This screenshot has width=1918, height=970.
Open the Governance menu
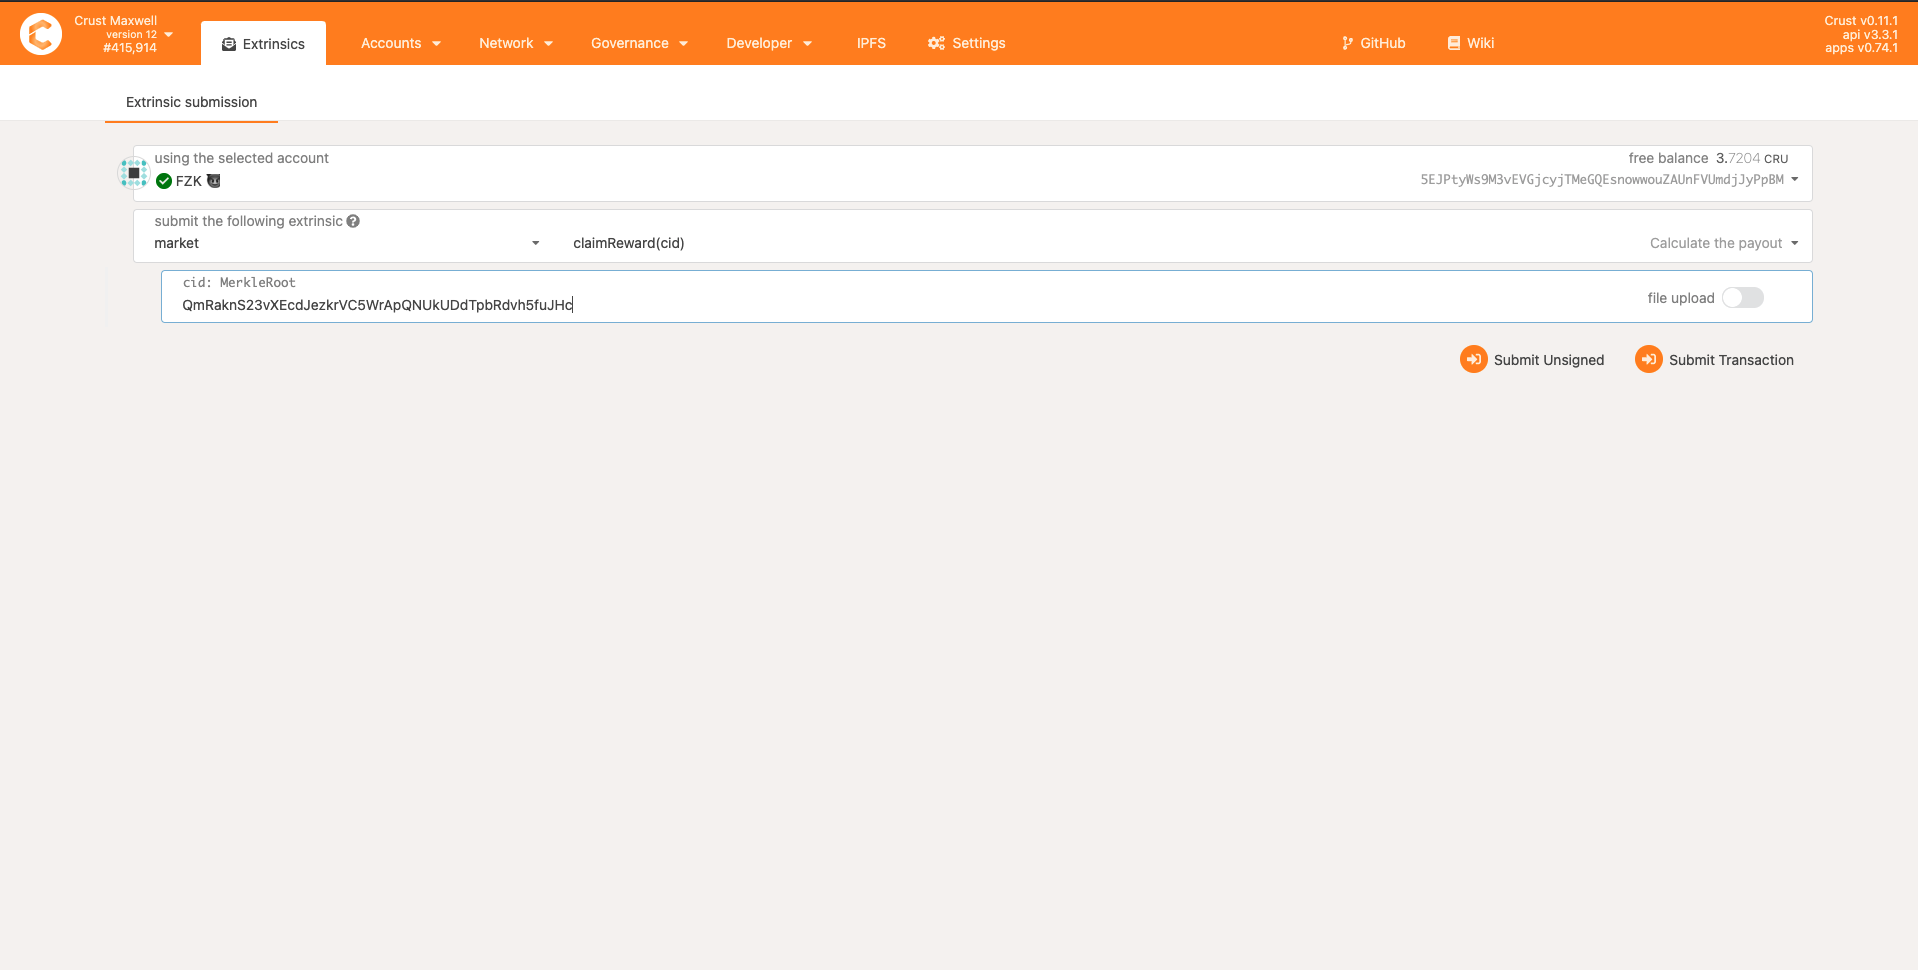[639, 43]
